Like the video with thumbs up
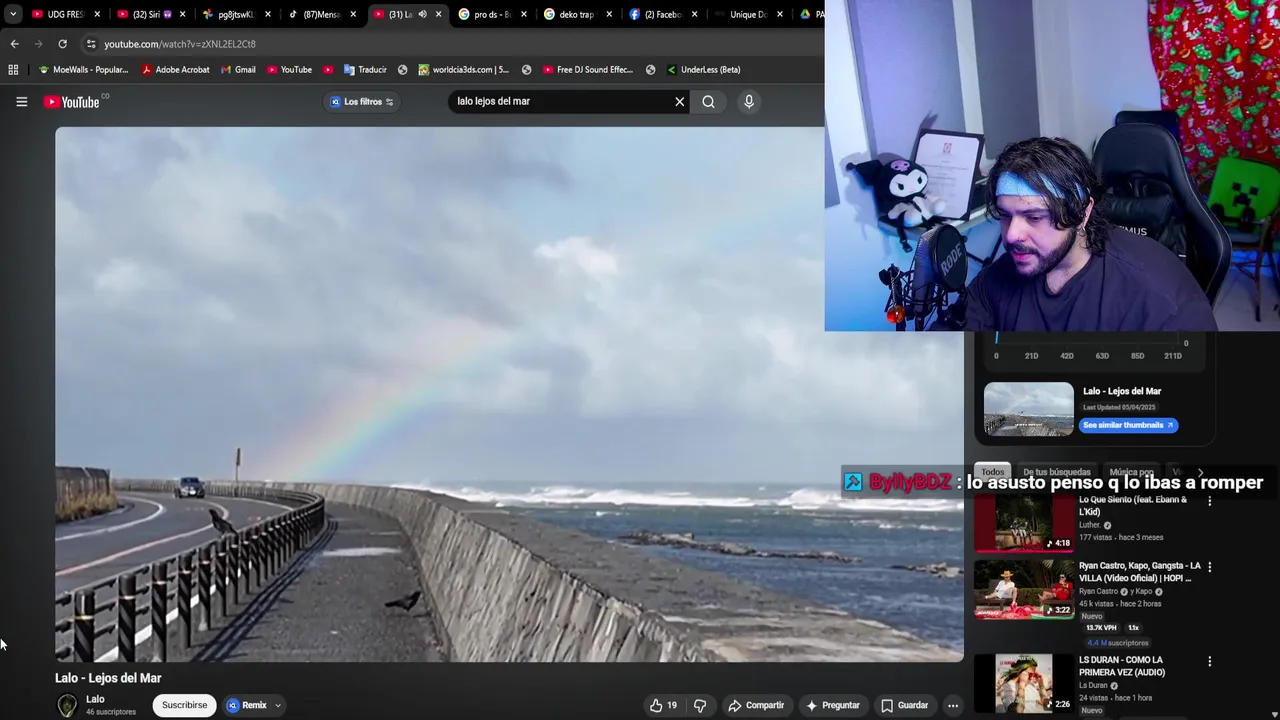1280x720 pixels. click(x=663, y=705)
